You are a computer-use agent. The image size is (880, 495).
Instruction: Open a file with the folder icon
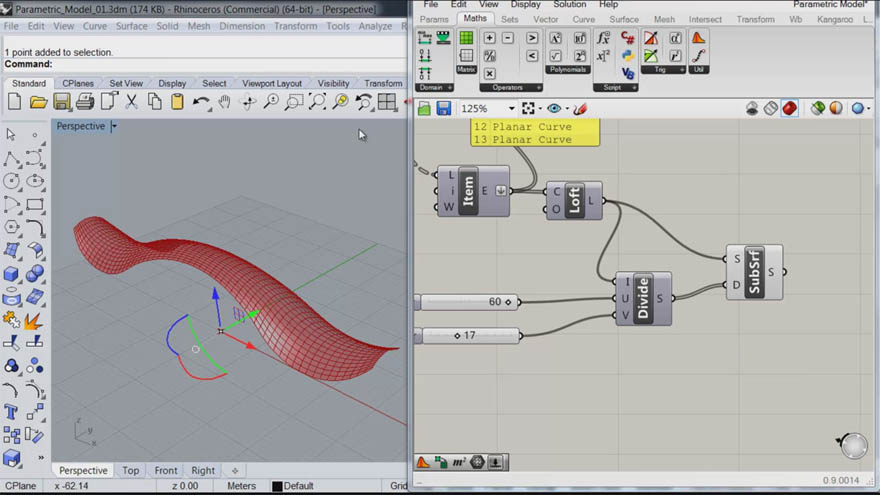38,102
